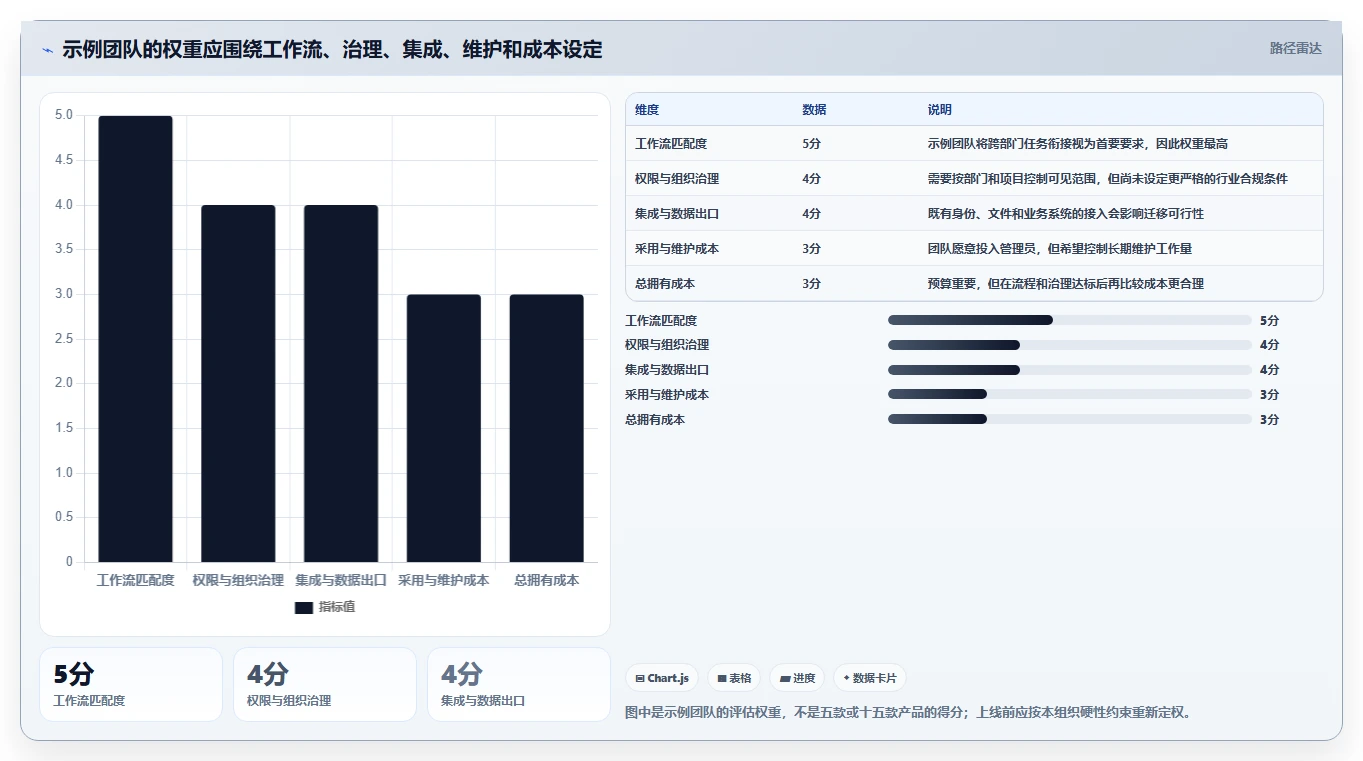Click the 3分 value in table row 总拥有成本
This screenshot has height=761, width=1363.
tap(812, 284)
